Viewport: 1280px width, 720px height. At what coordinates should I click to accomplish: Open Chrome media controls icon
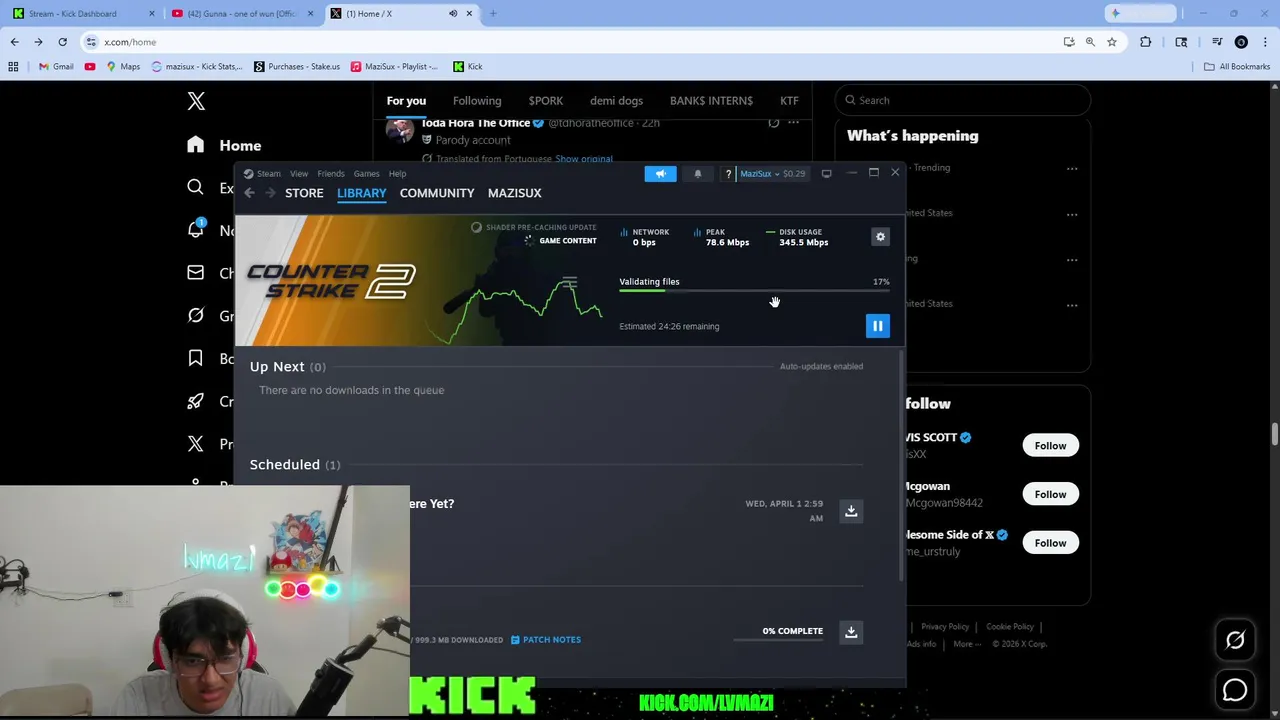(x=1217, y=42)
